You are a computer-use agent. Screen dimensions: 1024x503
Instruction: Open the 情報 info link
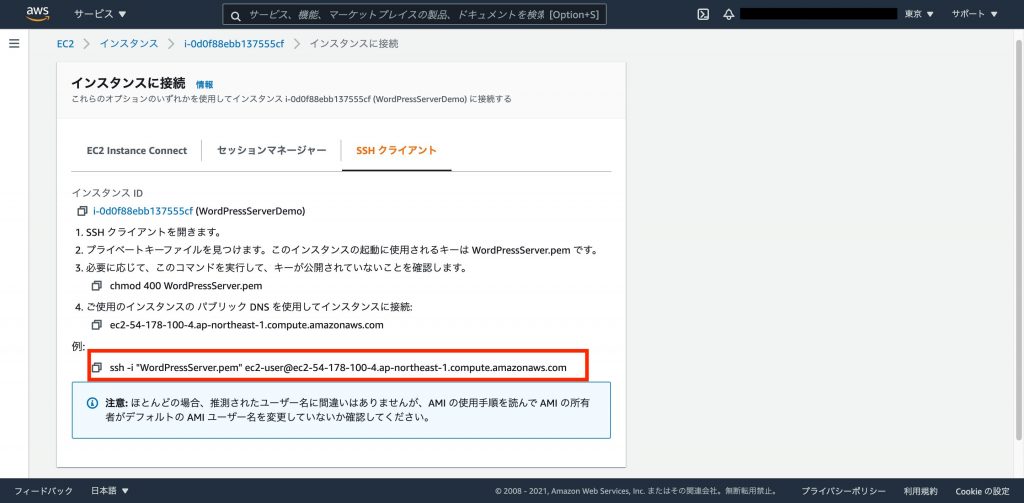point(204,84)
